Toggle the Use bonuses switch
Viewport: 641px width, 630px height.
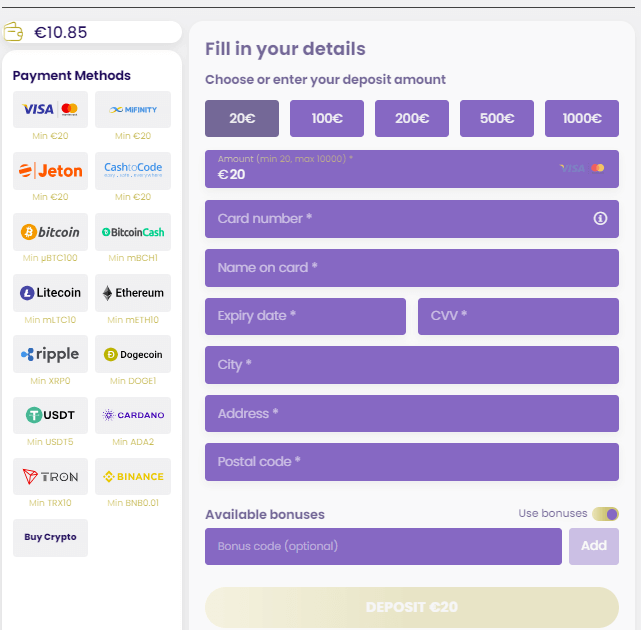point(605,514)
